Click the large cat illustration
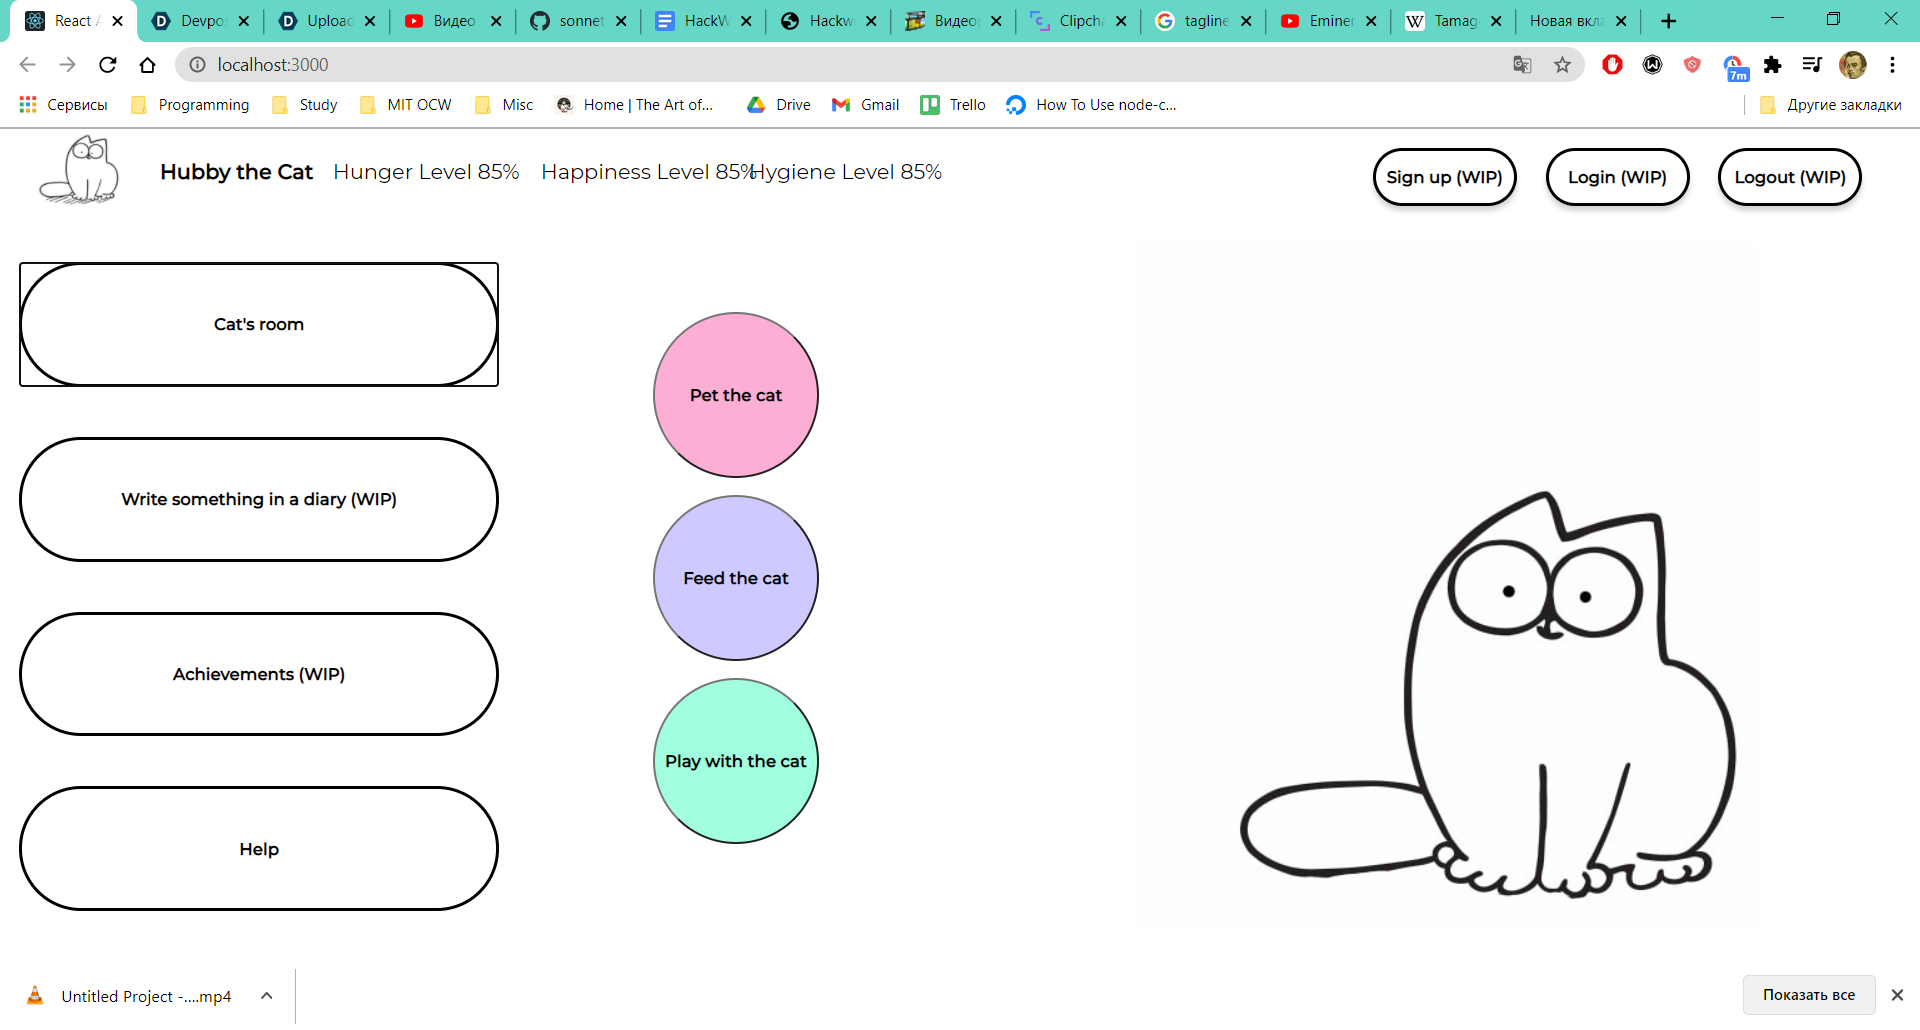 pyautogui.click(x=1490, y=694)
